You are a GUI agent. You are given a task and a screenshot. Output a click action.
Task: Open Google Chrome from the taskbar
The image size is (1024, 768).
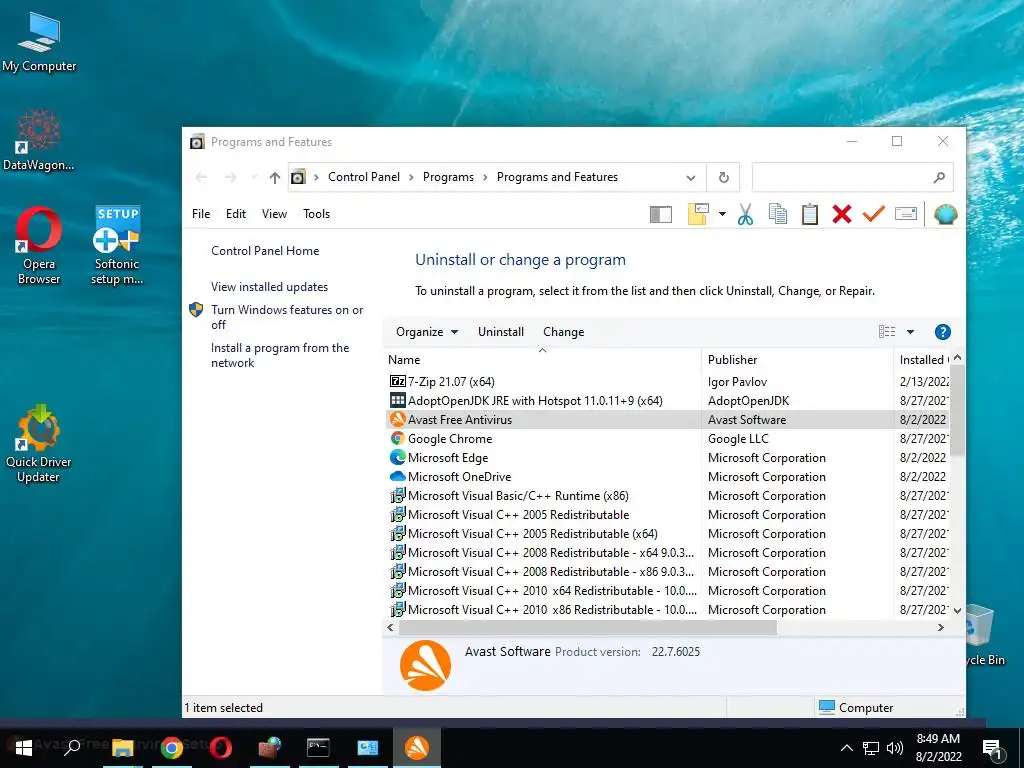[172, 747]
